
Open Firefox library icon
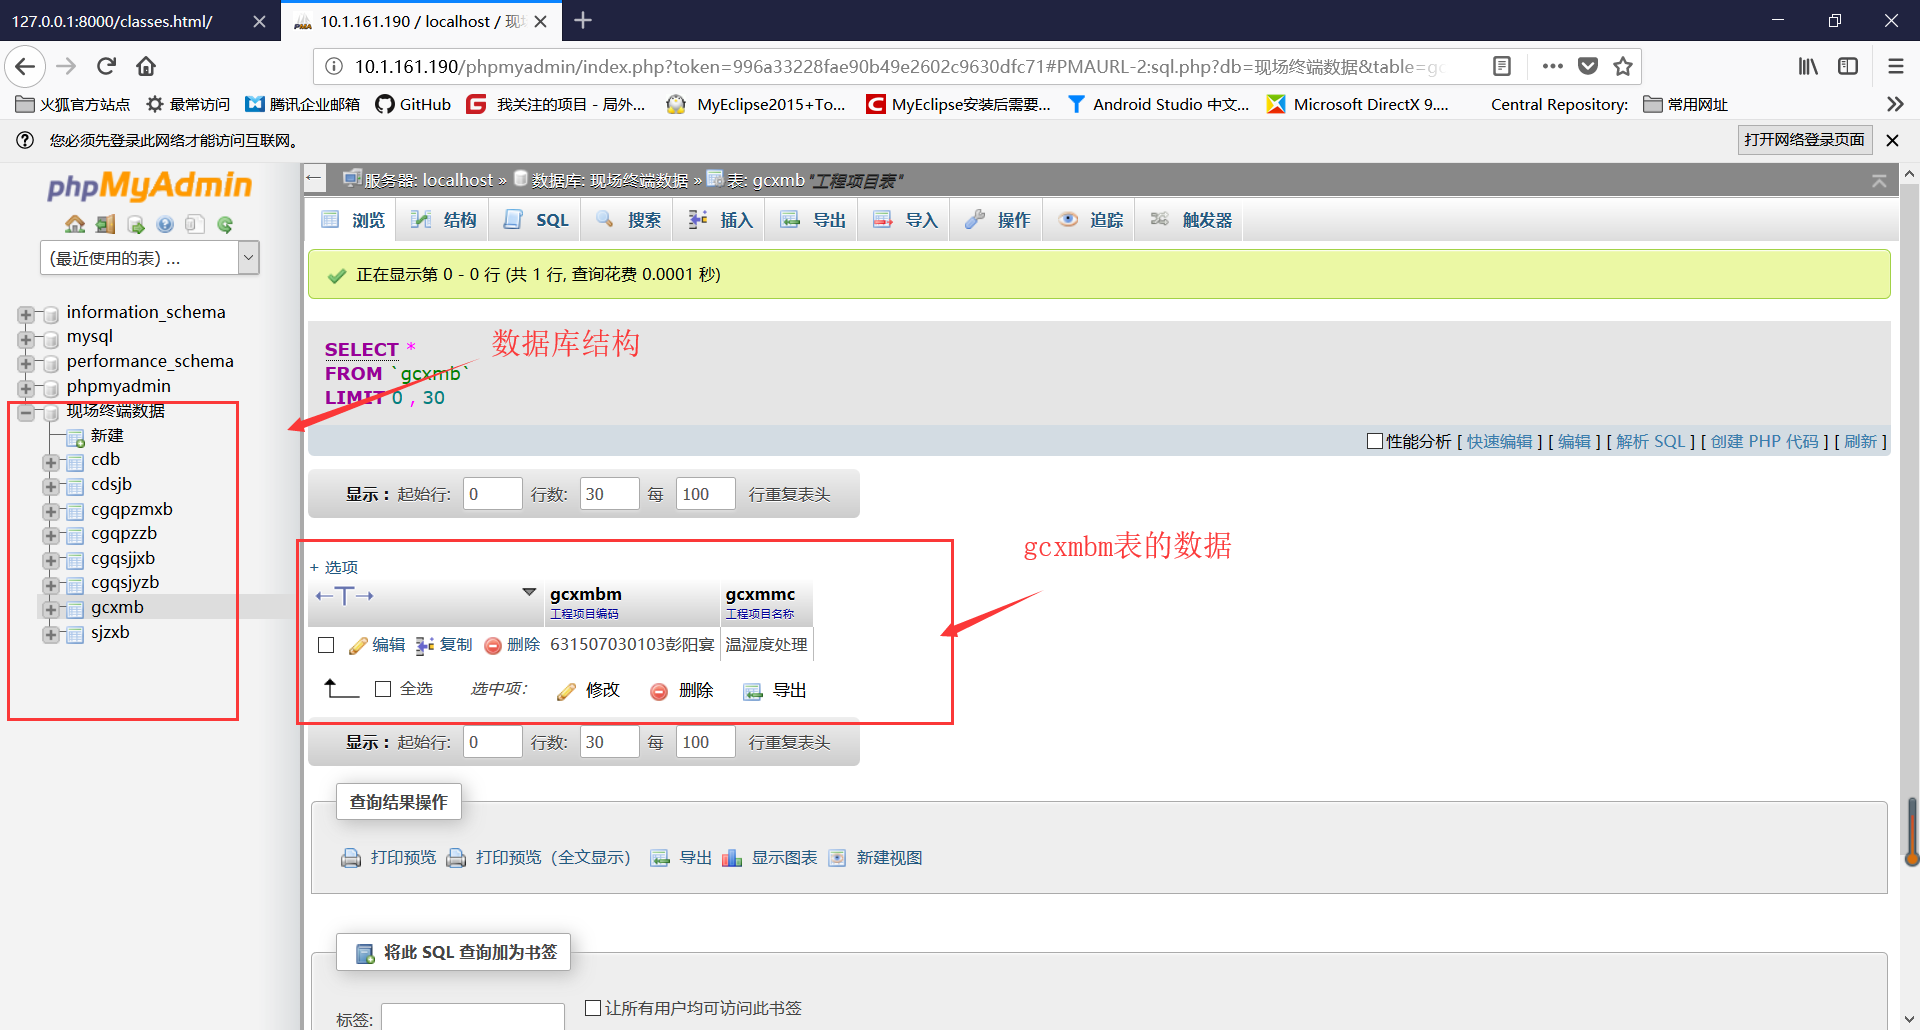1808,66
